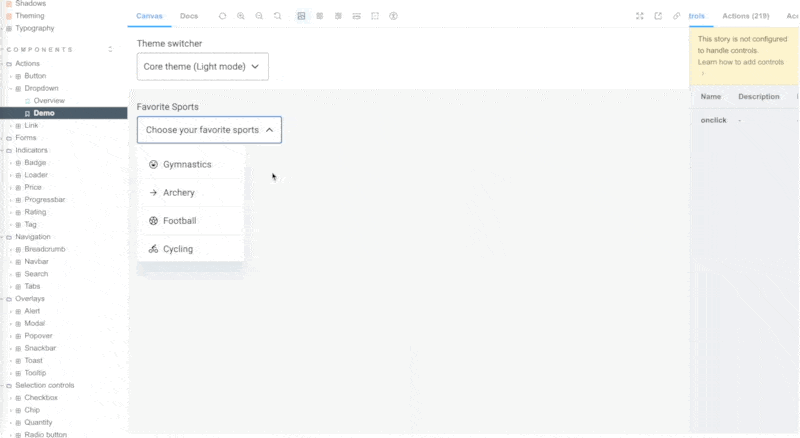Toggle the outline tool icon
This screenshot has width=800, height=438.
coord(375,16)
